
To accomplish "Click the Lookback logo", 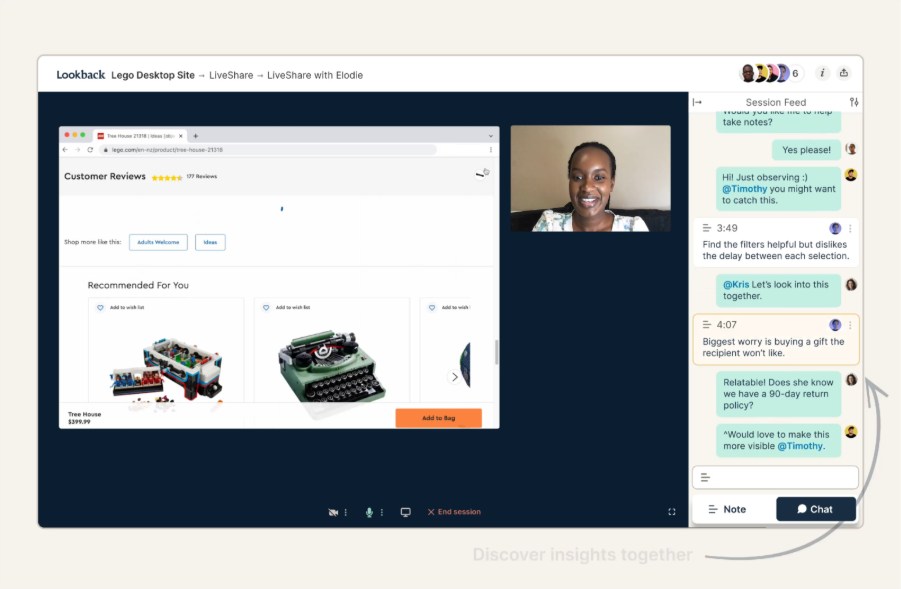I will click(x=80, y=75).
